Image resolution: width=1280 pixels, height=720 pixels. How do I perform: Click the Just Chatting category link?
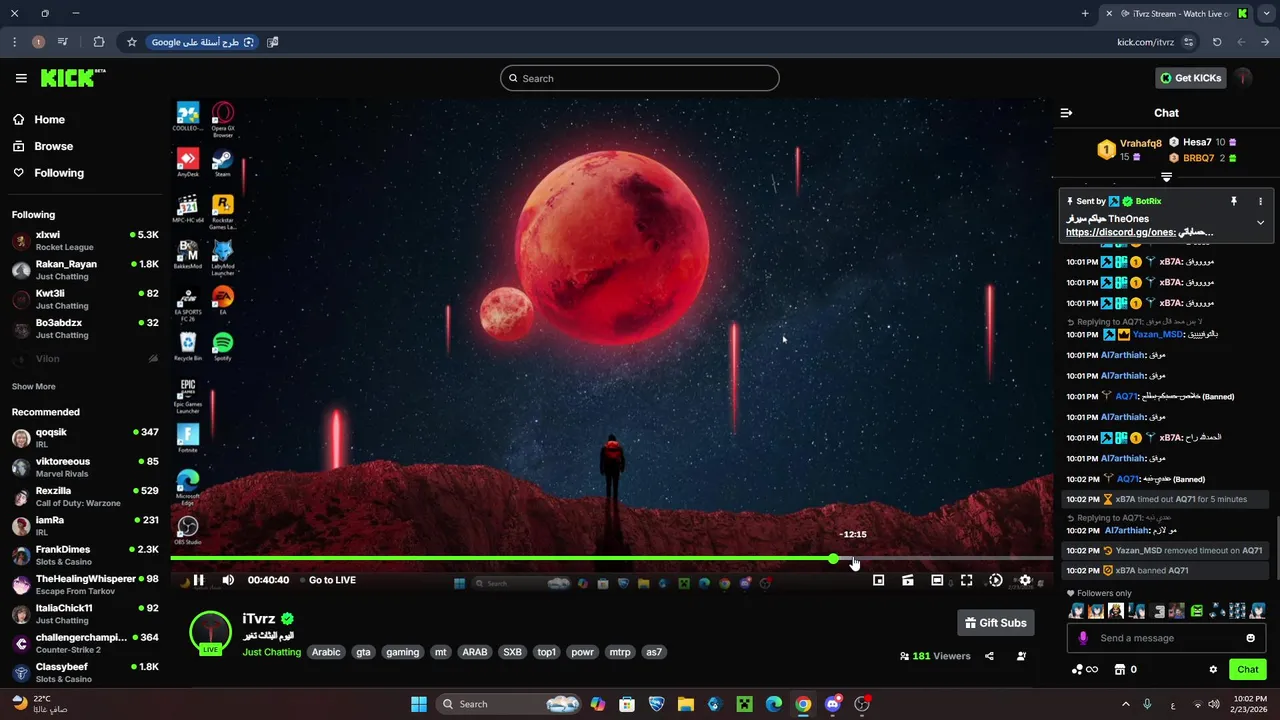(x=271, y=652)
